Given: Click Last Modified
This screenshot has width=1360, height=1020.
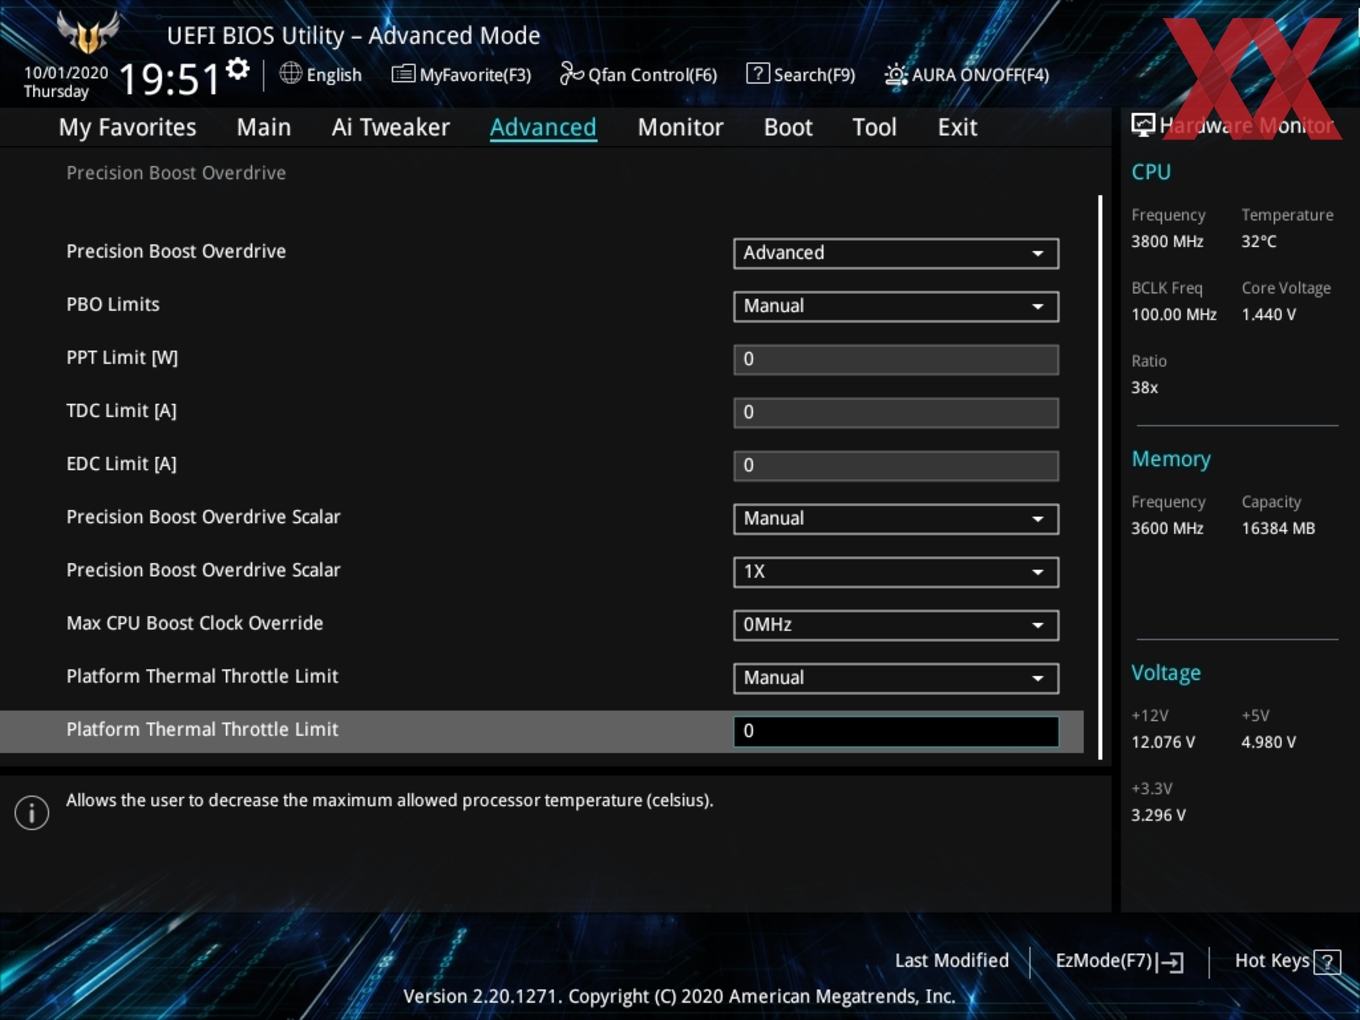Looking at the screenshot, I should (952, 961).
